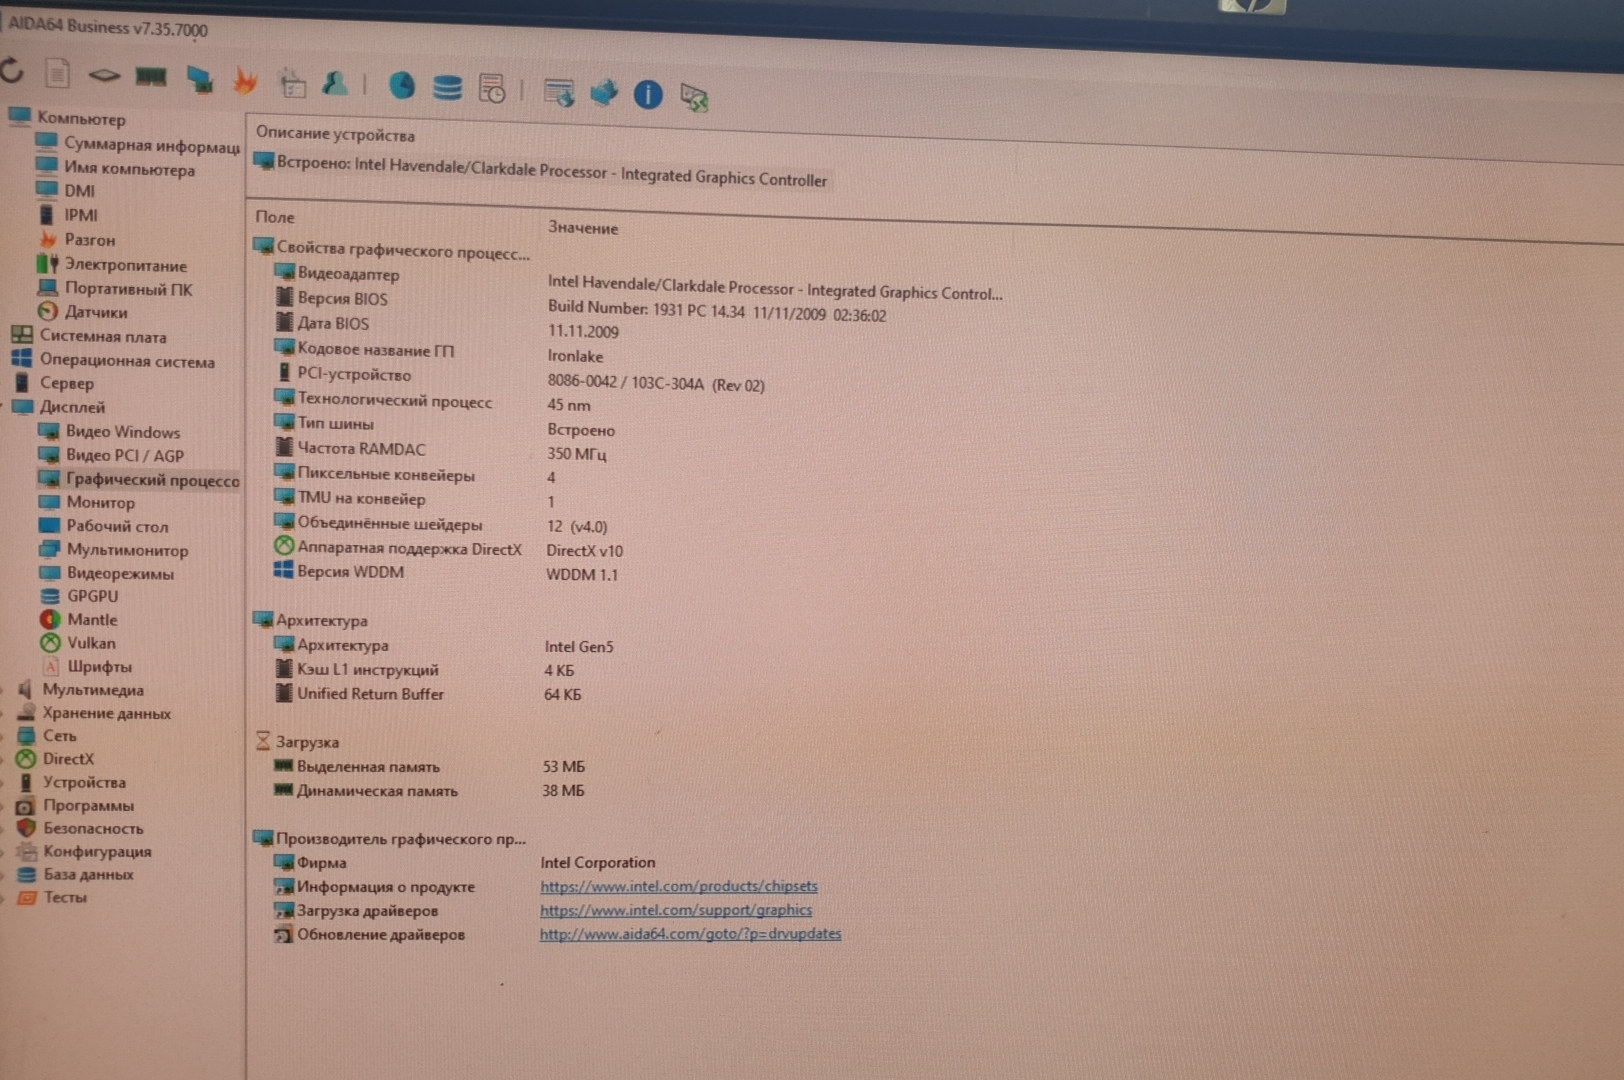Select the Кодовое название ГП row
The height and width of the screenshot is (1080, 1624).
click(437, 352)
